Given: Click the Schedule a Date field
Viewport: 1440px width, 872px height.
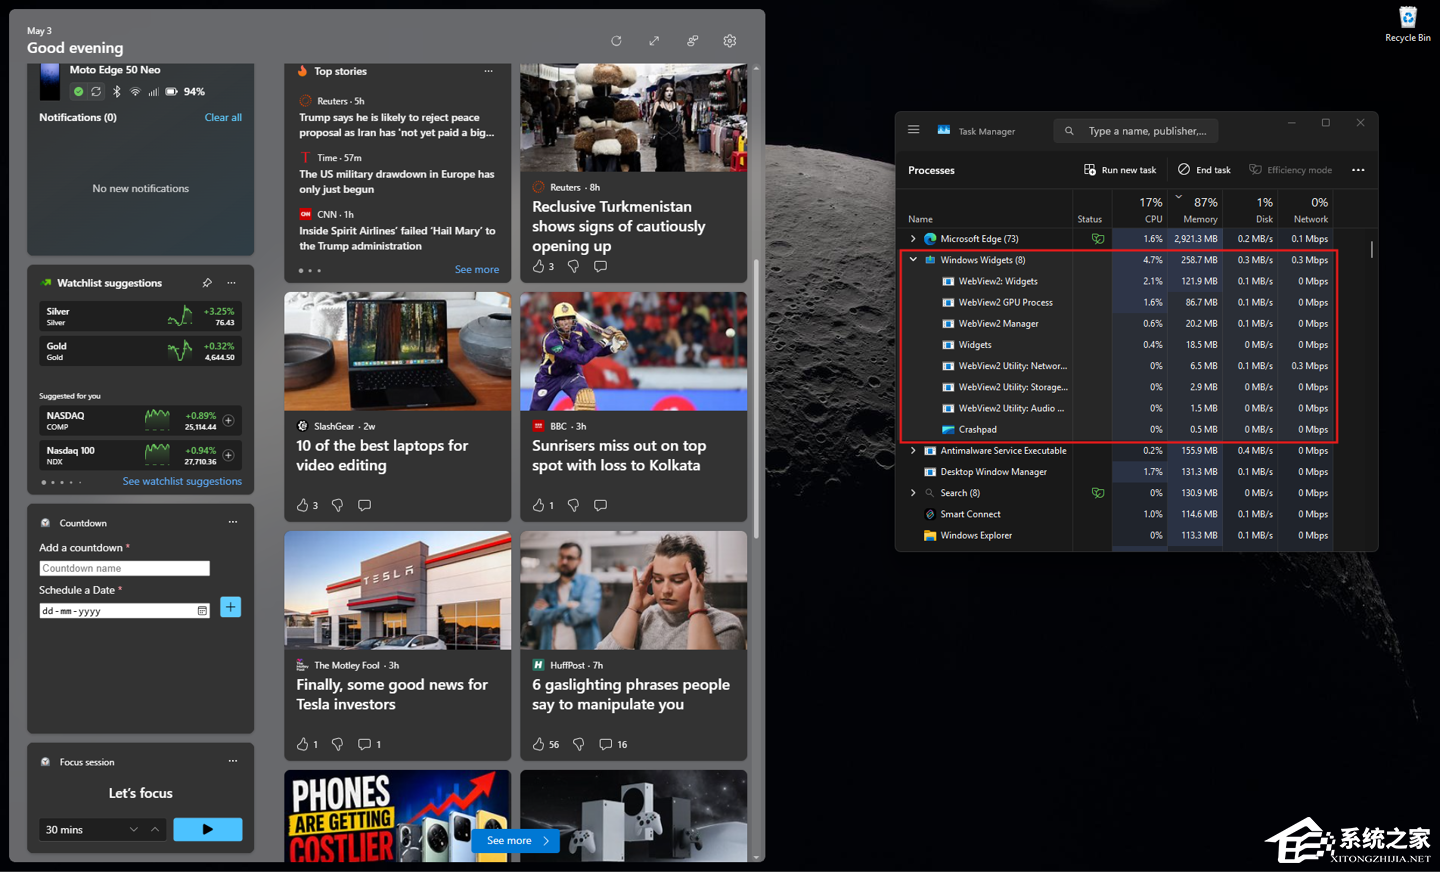Looking at the screenshot, I should (x=124, y=611).
